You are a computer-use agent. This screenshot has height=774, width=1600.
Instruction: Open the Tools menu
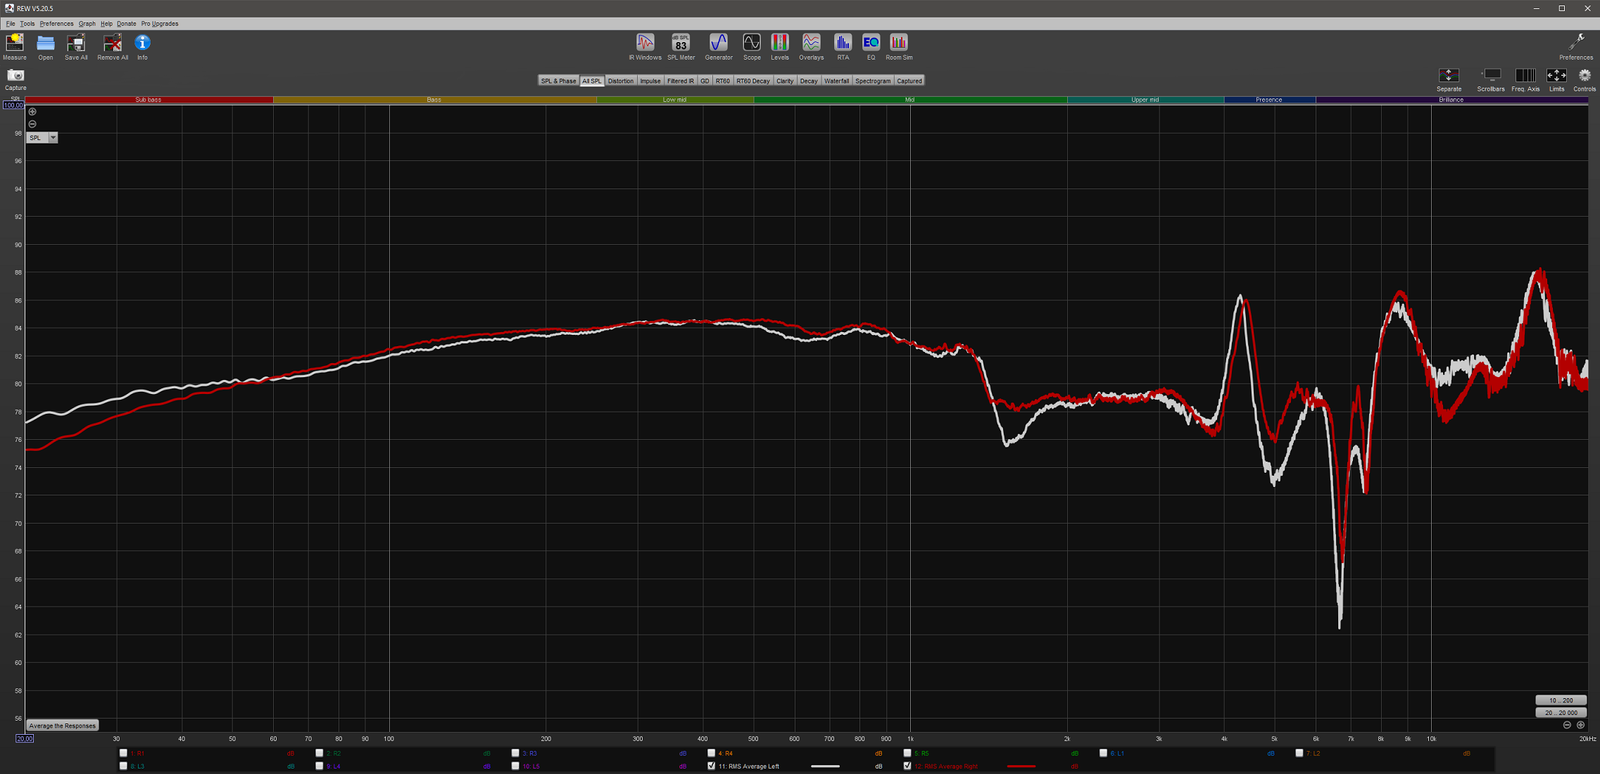(x=27, y=23)
